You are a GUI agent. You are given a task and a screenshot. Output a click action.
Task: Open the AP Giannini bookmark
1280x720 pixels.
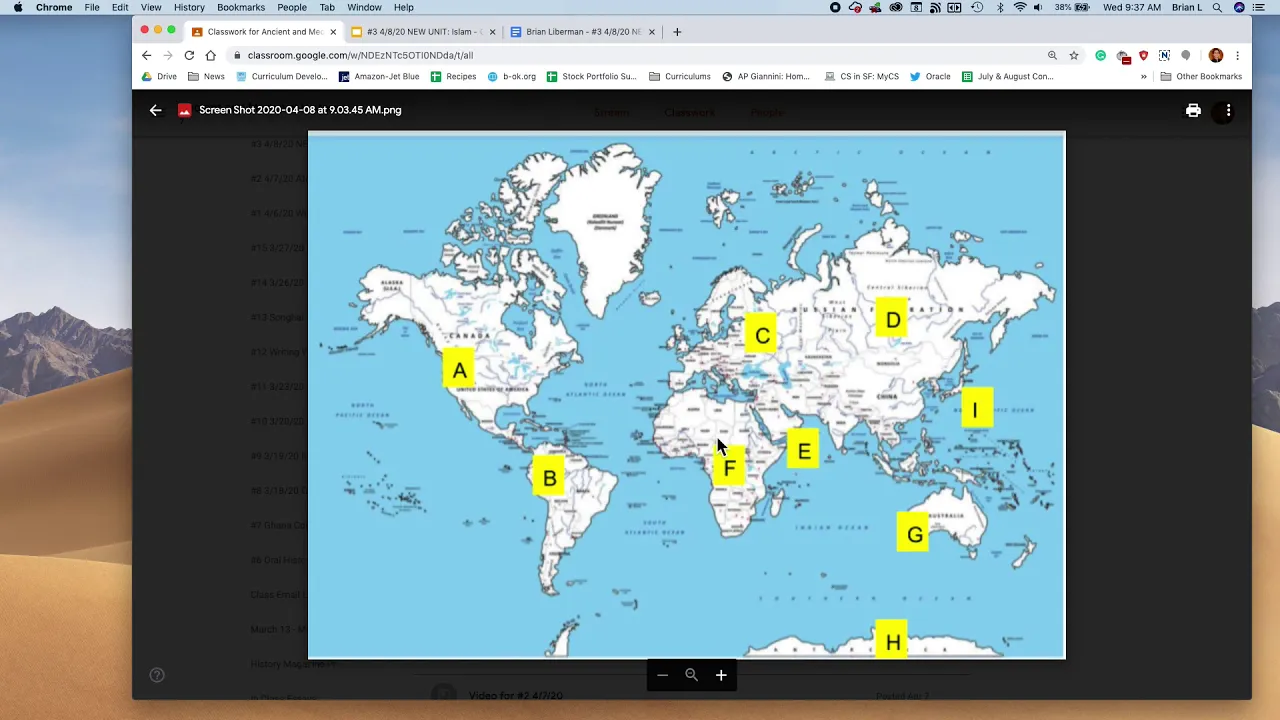tap(766, 76)
